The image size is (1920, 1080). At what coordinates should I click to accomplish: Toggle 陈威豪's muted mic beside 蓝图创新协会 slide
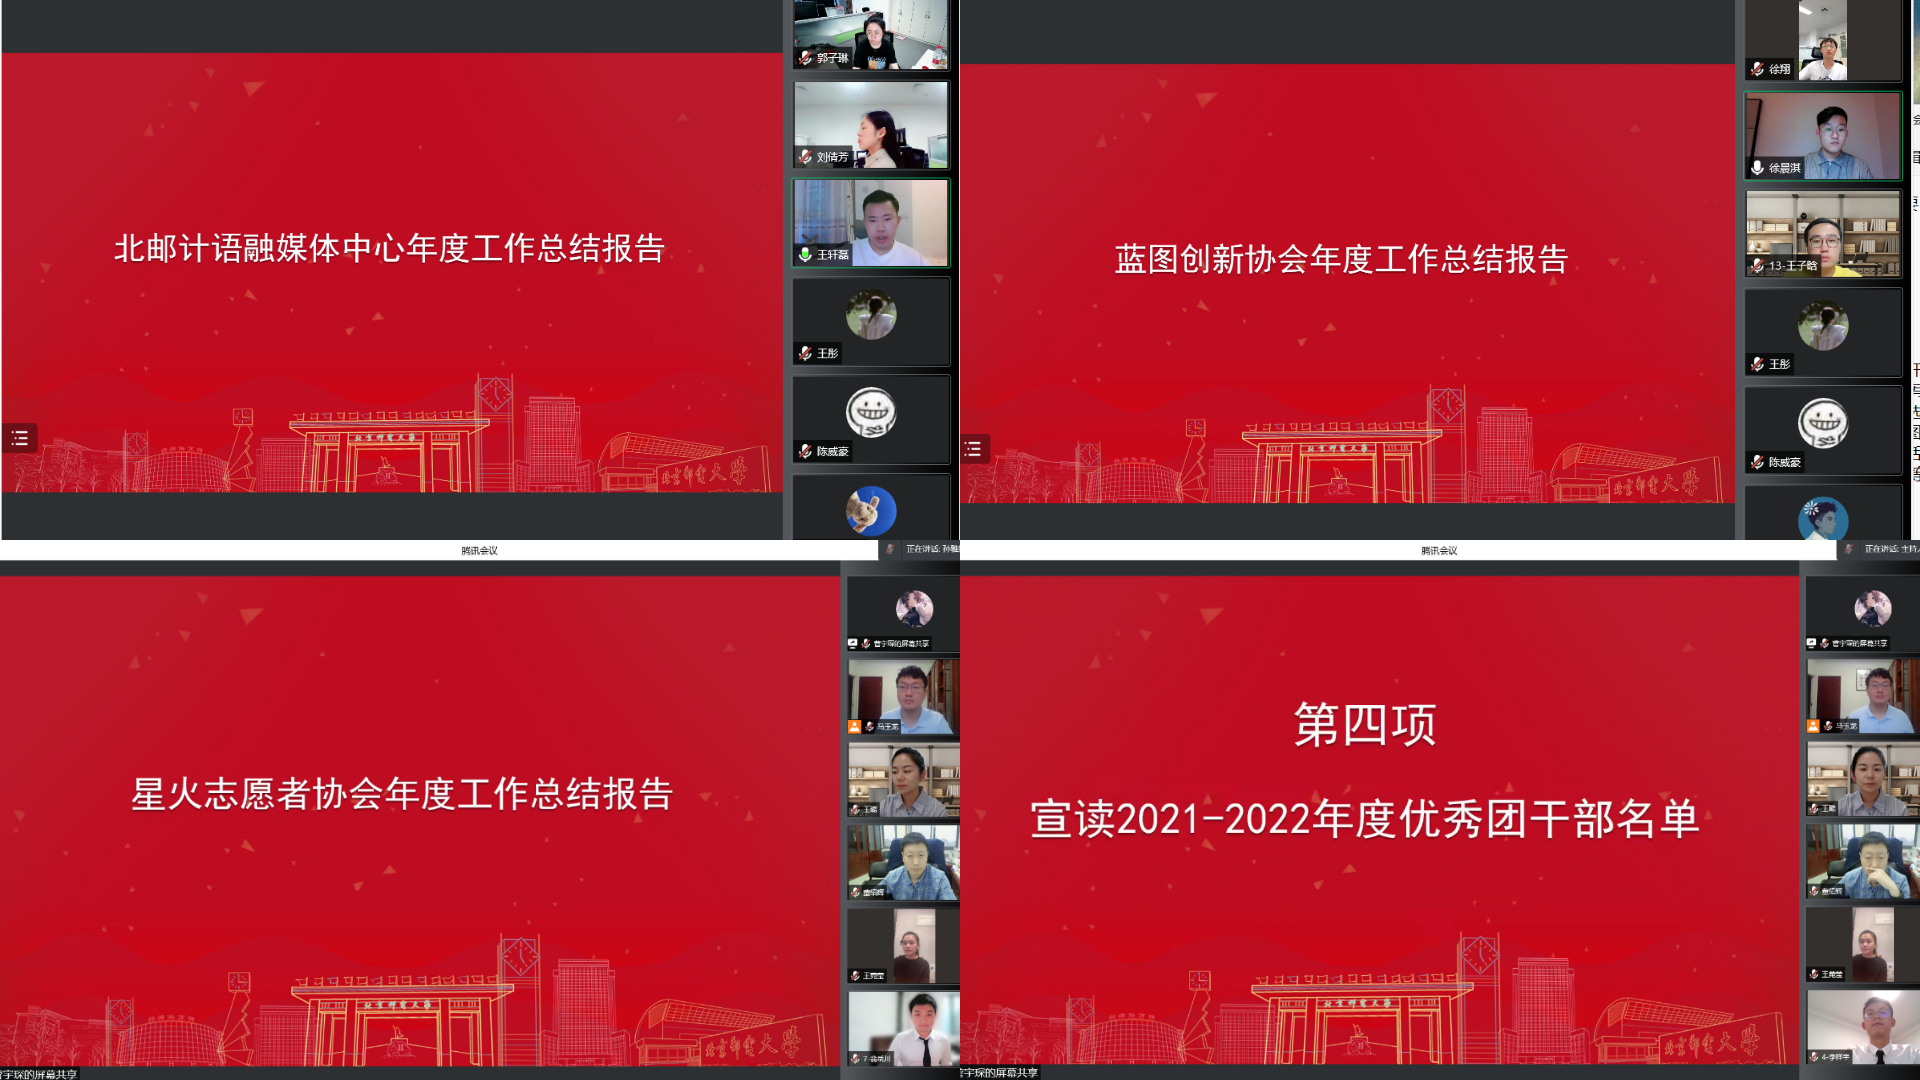point(1758,462)
